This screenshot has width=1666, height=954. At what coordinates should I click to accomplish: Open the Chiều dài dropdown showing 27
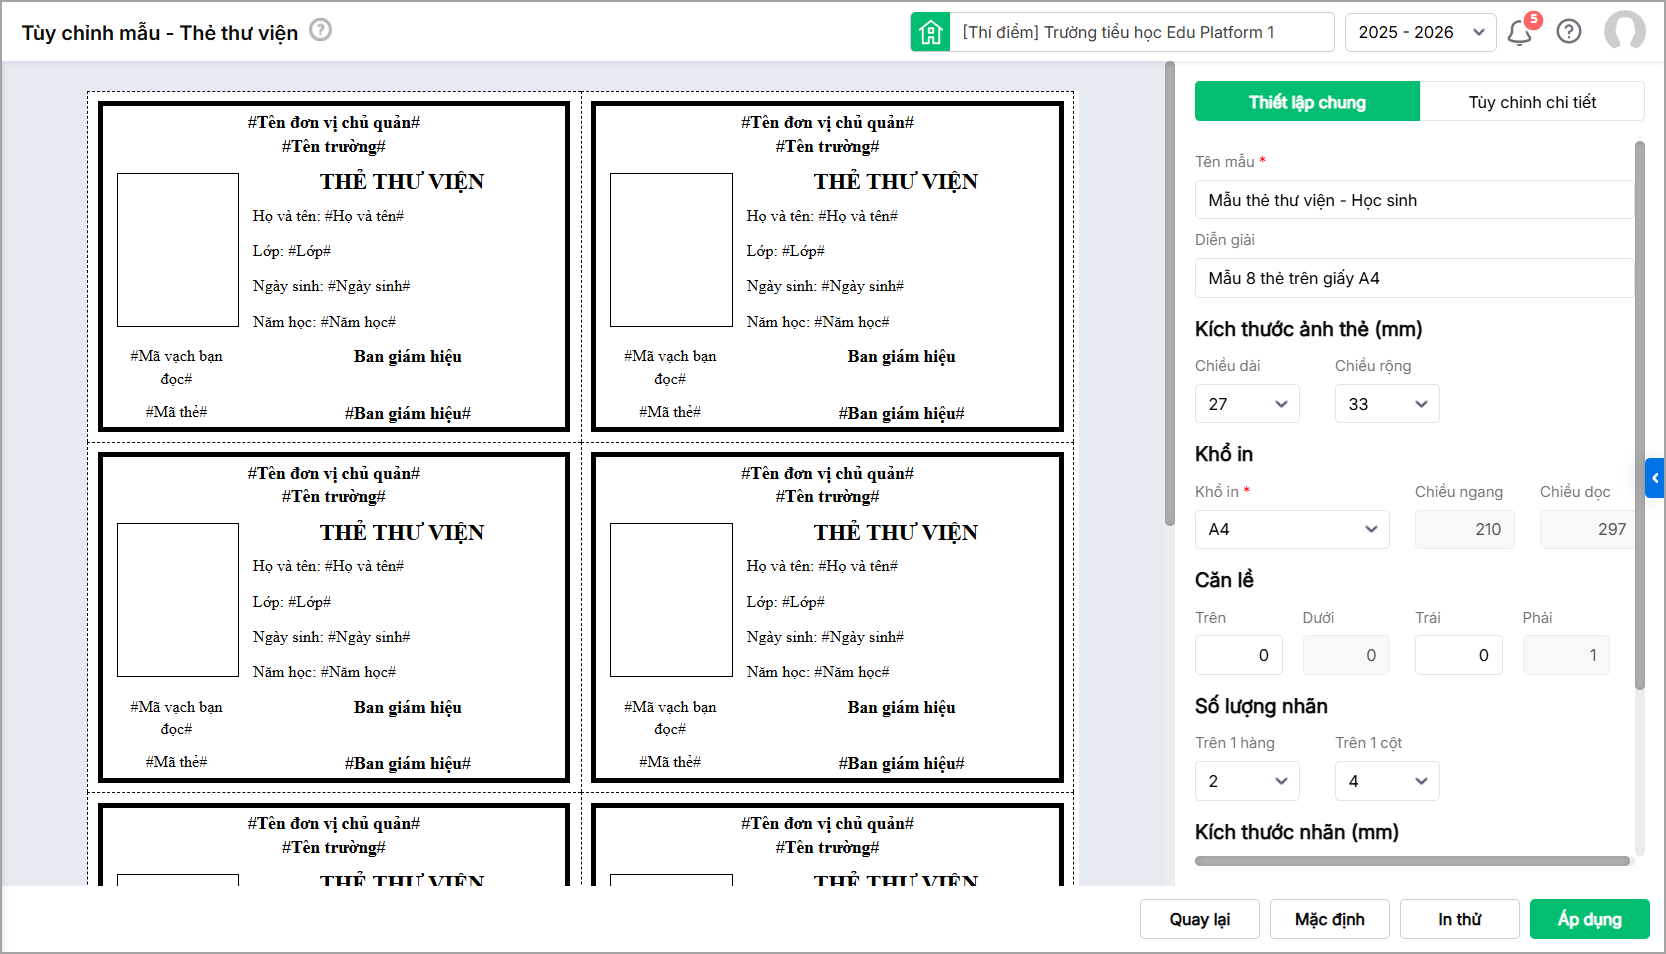(1247, 404)
